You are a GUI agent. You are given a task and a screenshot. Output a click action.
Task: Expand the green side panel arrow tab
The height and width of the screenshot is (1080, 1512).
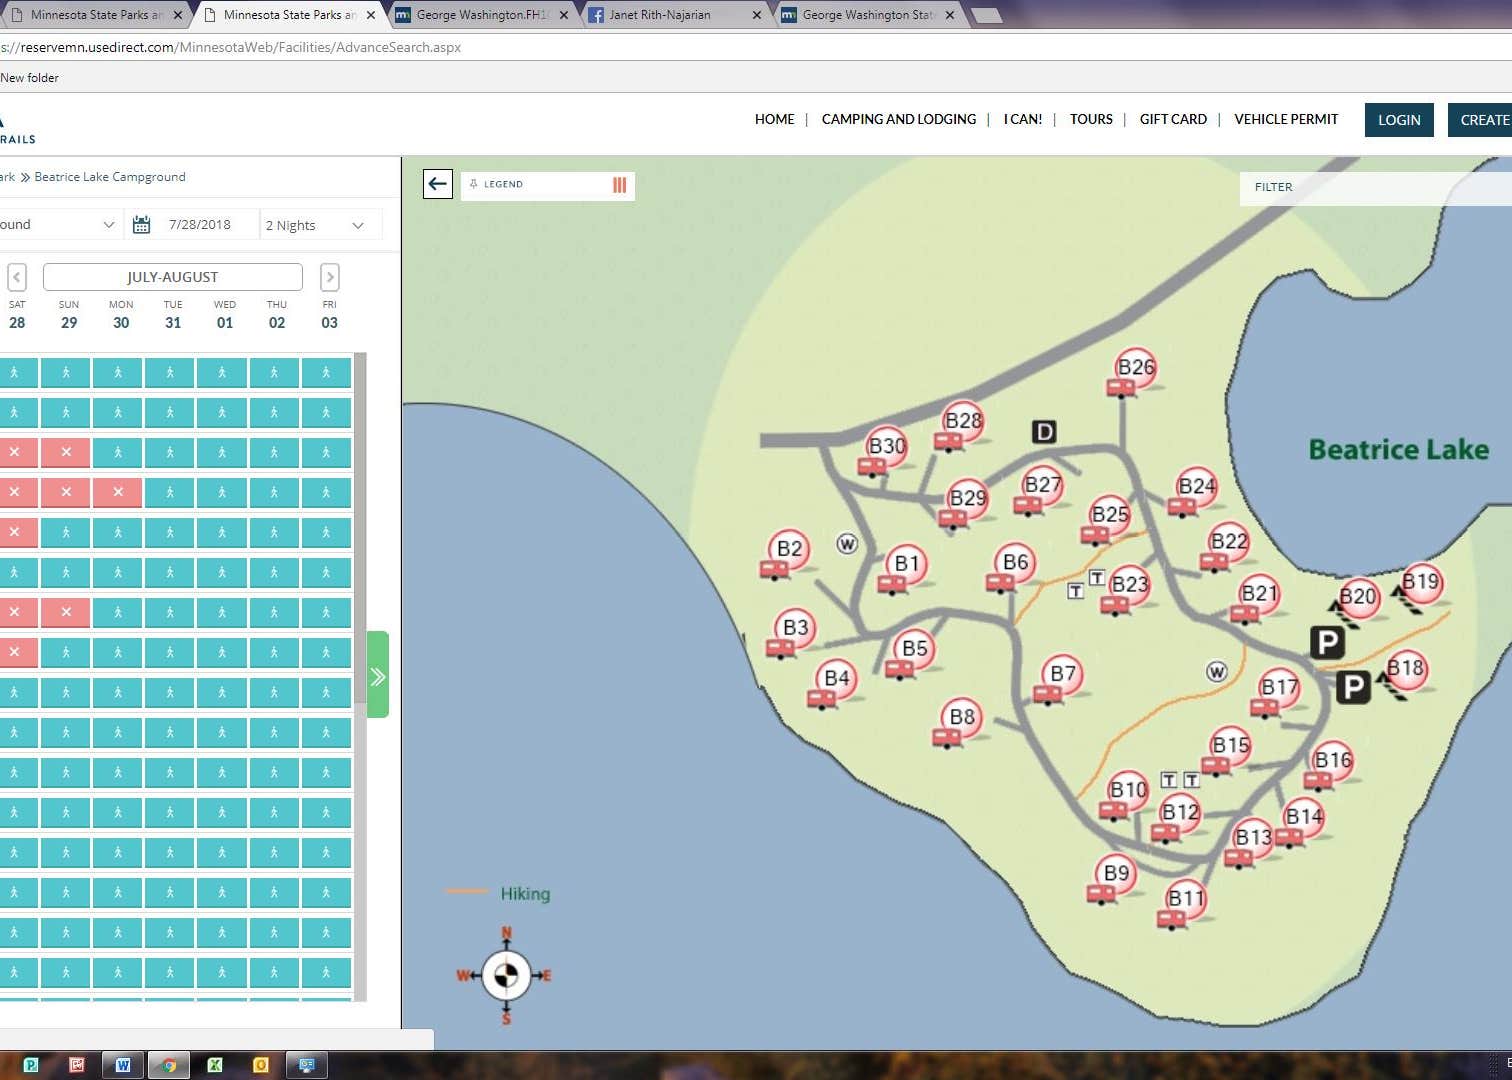378,676
